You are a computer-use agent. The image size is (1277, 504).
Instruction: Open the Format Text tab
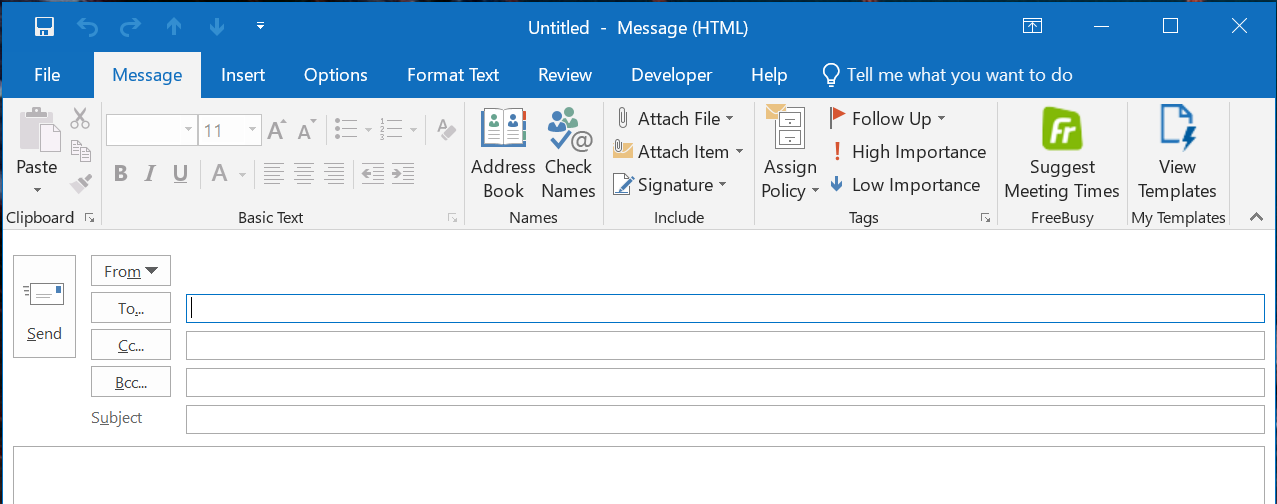pyautogui.click(x=453, y=75)
